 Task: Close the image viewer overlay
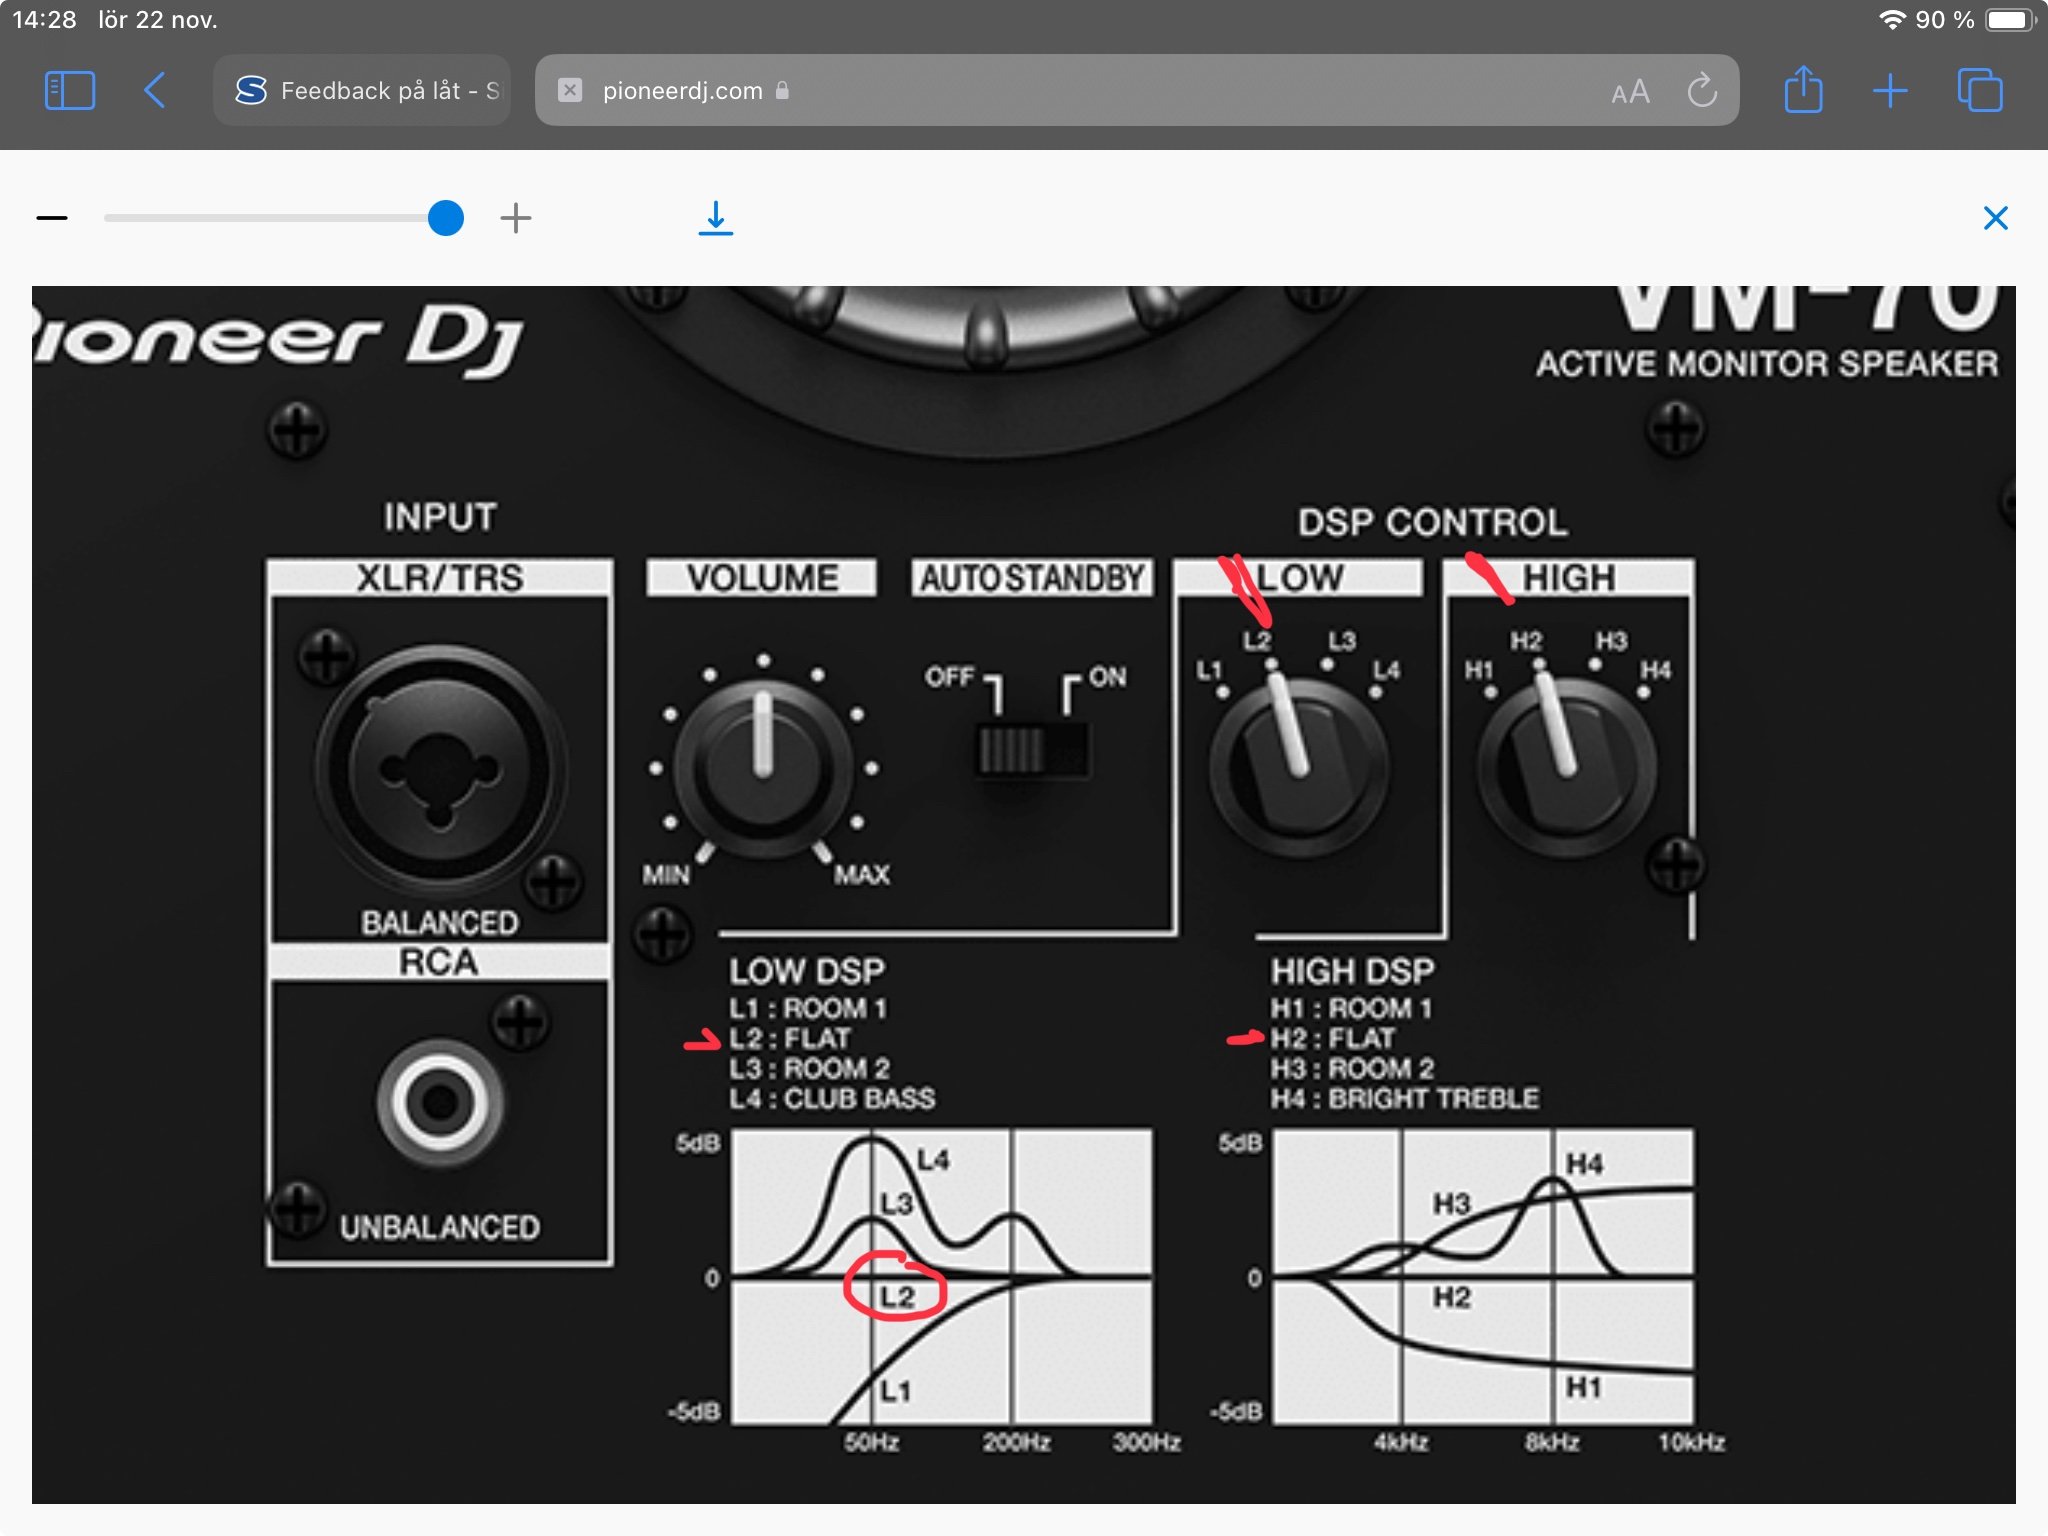coord(1995,218)
